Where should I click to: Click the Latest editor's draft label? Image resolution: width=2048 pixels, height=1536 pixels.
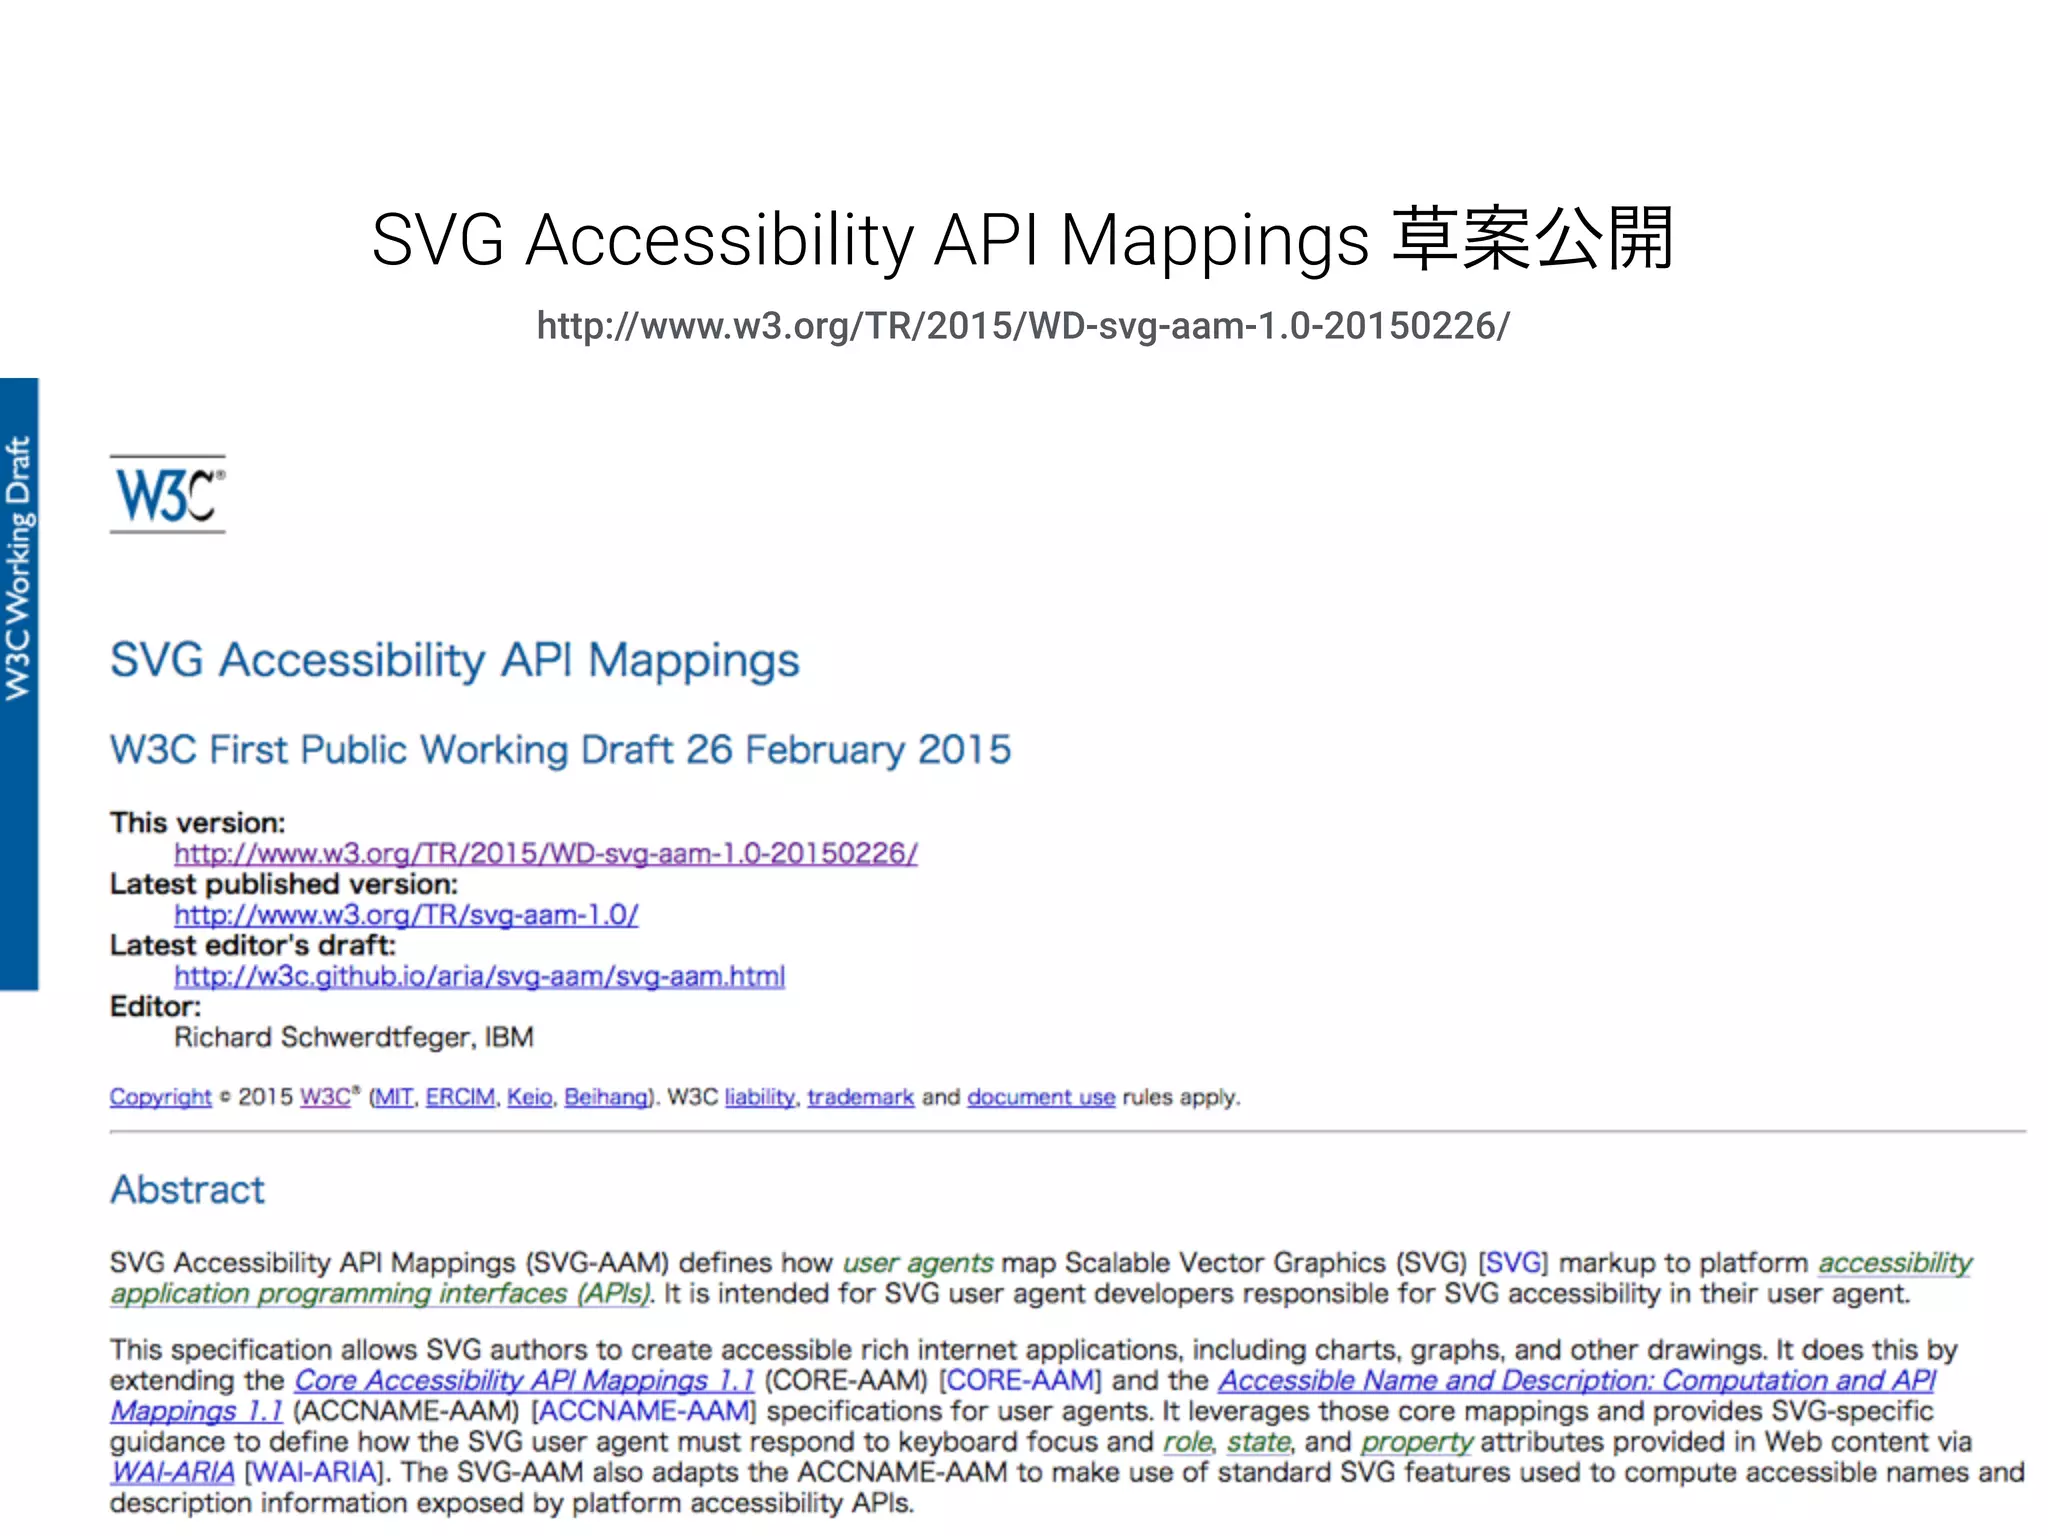point(253,946)
